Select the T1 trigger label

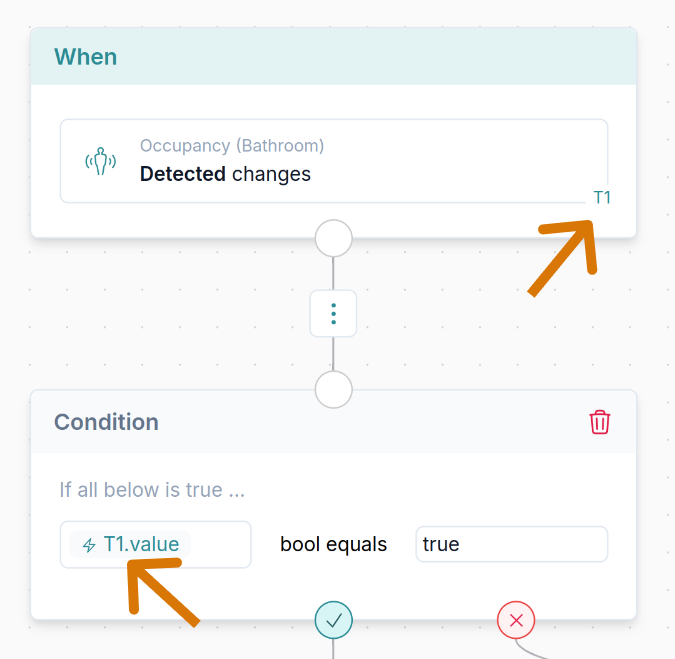coord(601,198)
